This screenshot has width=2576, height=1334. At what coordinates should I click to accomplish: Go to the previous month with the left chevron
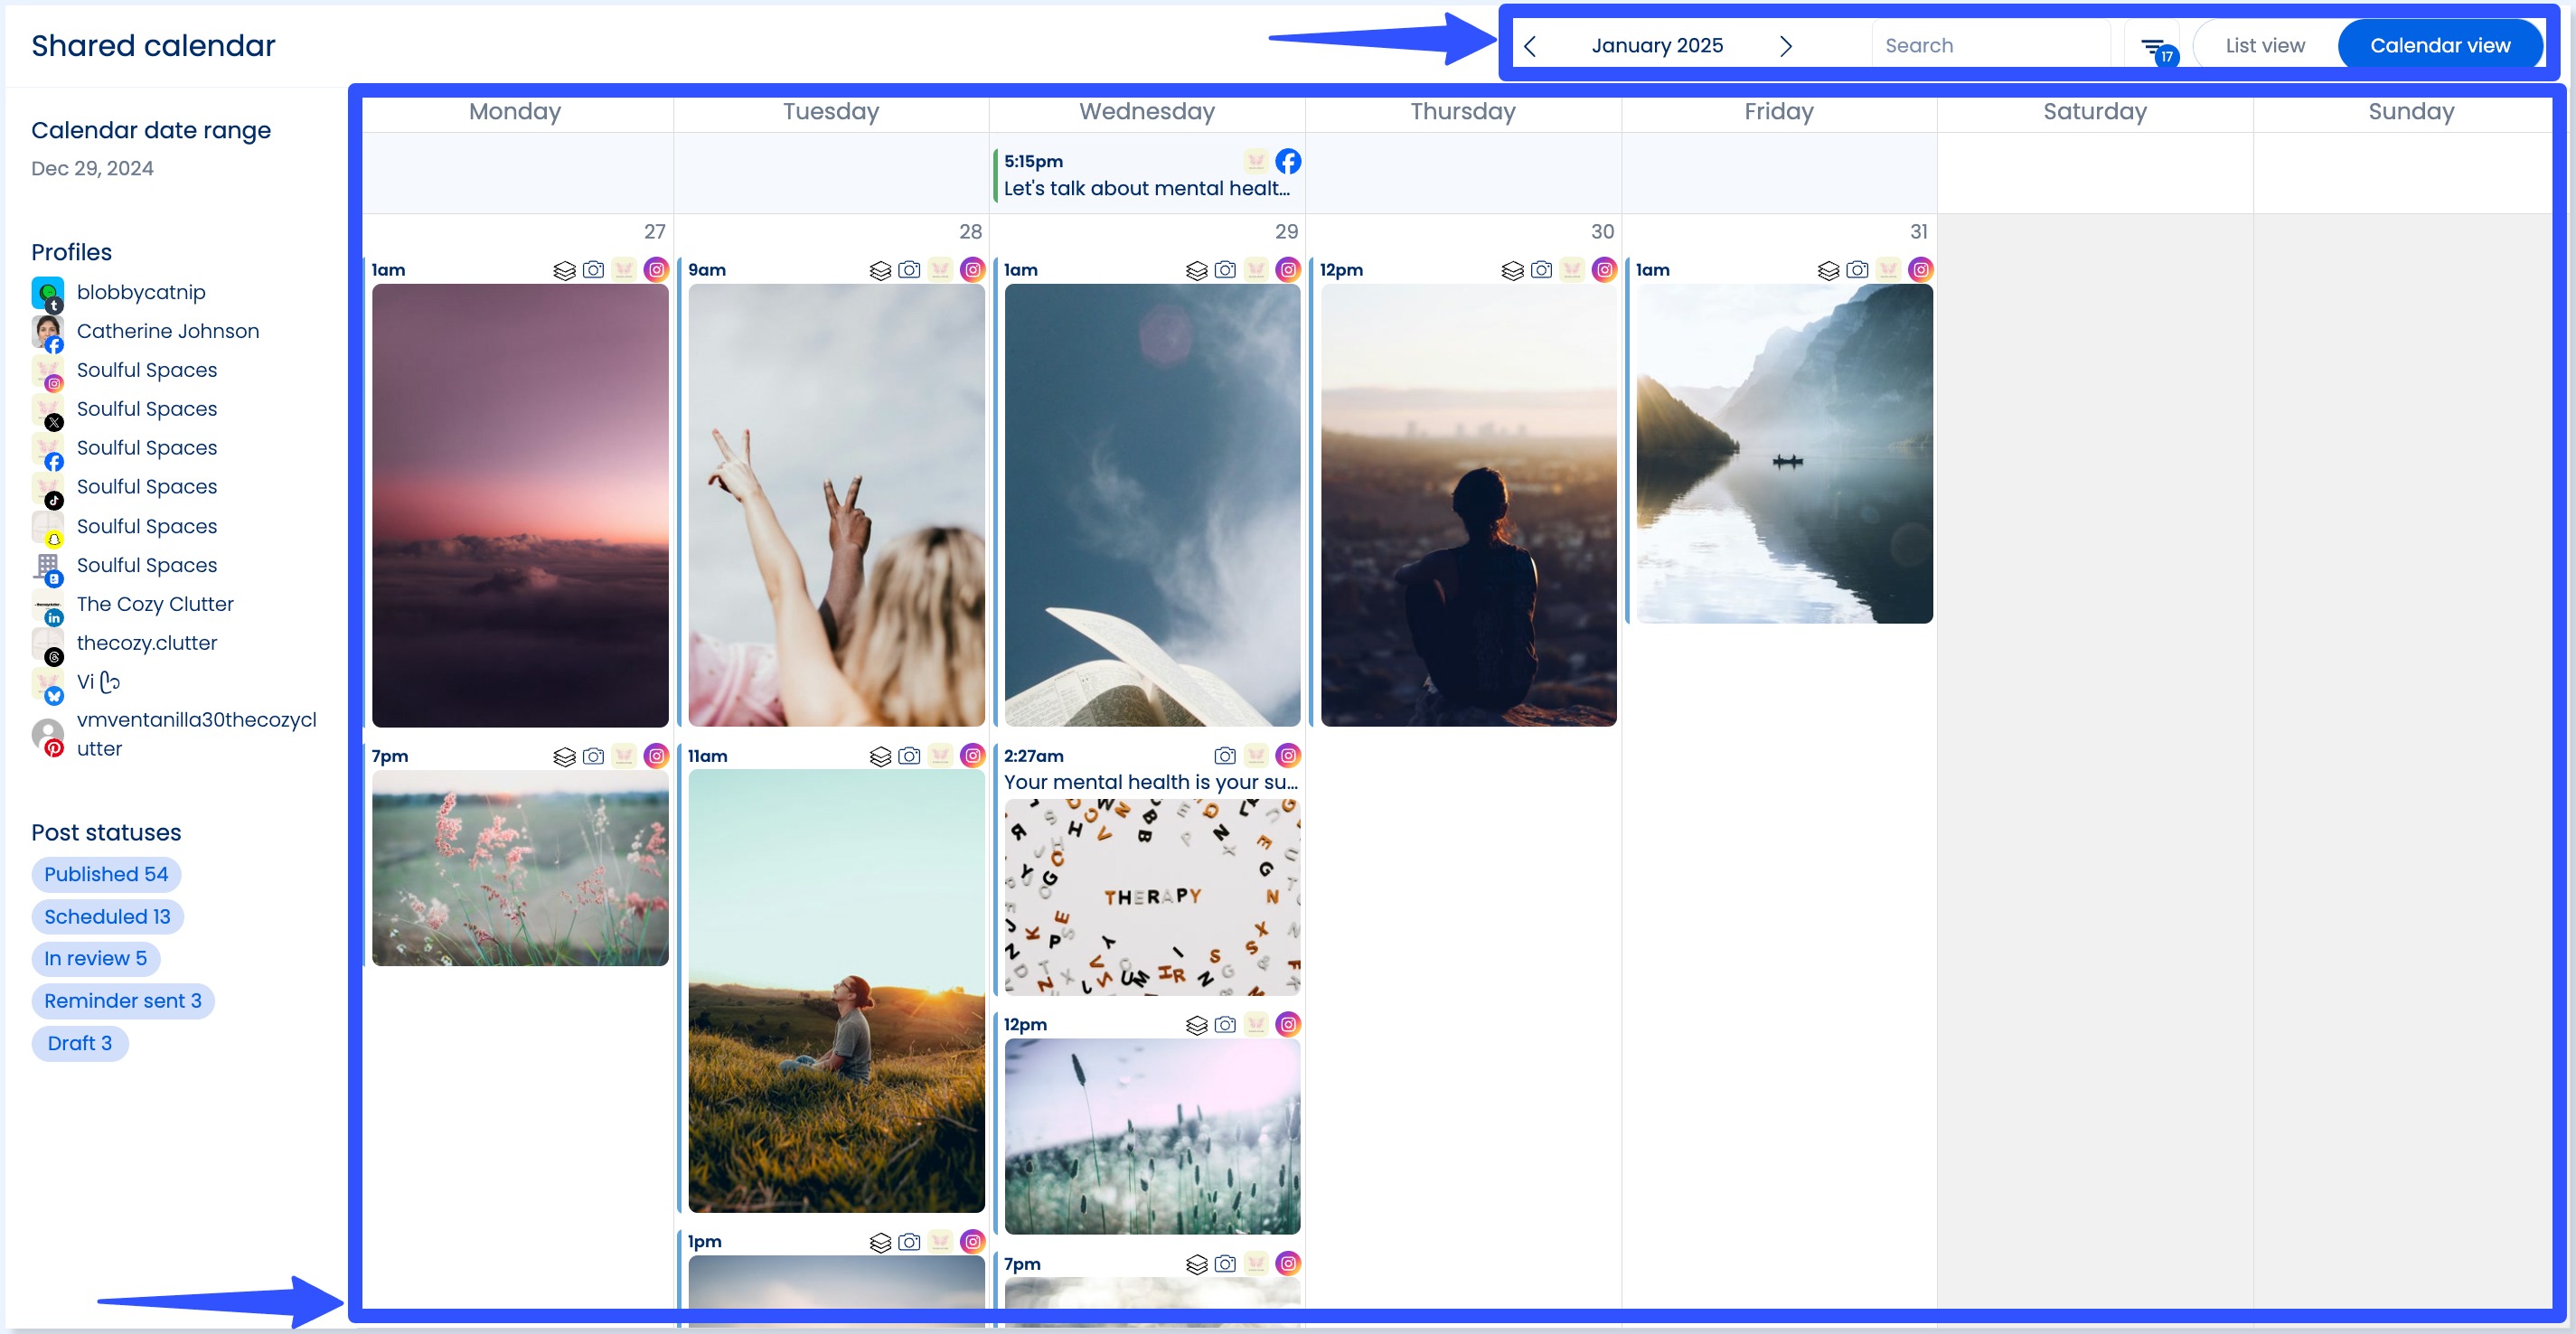(x=1529, y=45)
